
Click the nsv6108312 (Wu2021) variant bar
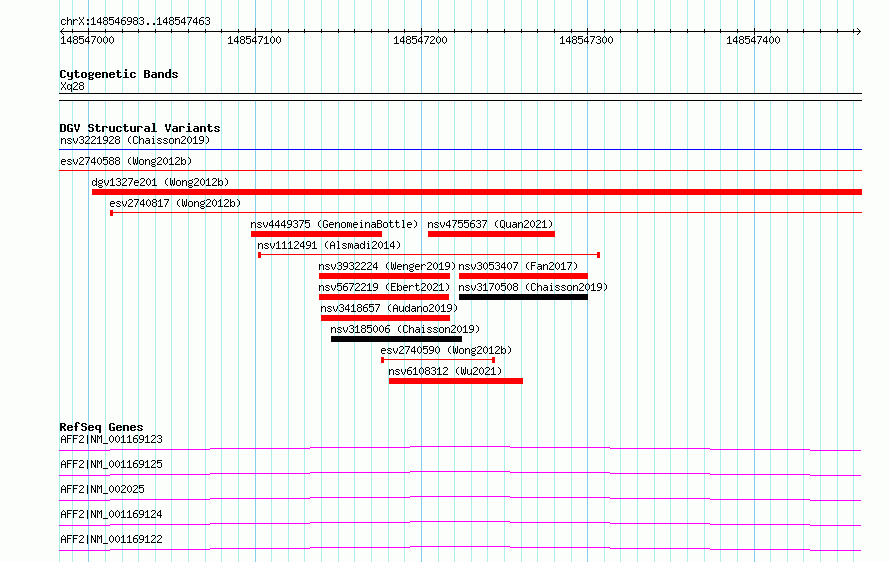pos(456,381)
